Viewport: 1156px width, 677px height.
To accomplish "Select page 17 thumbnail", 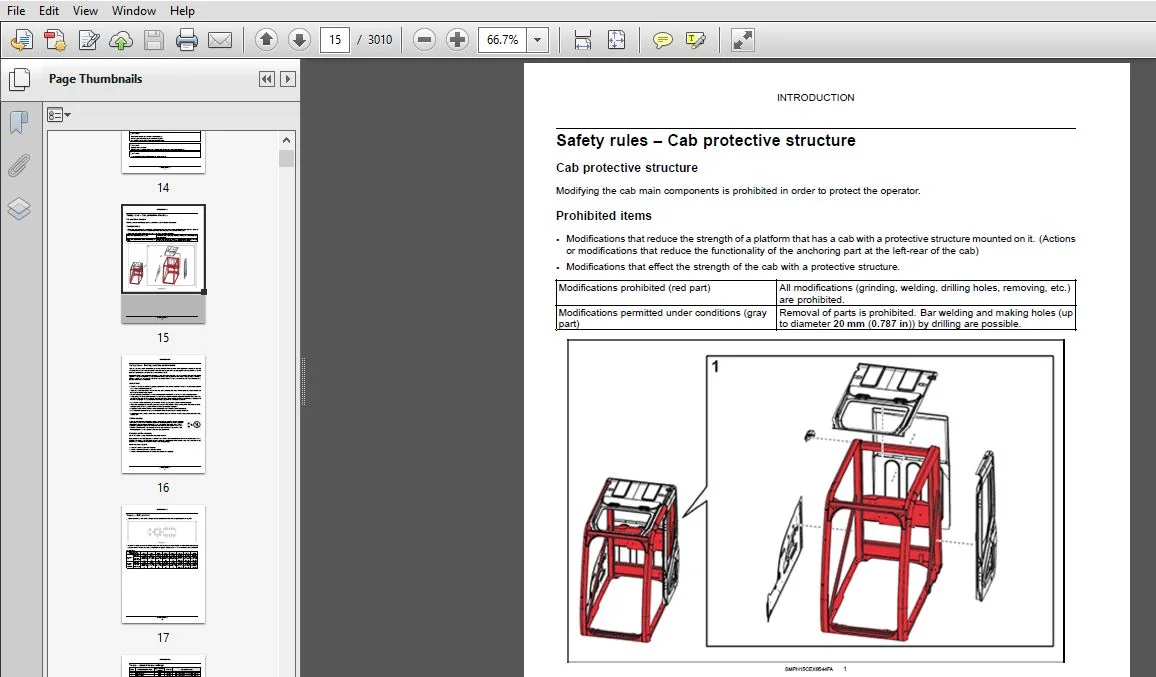I will (163, 564).
